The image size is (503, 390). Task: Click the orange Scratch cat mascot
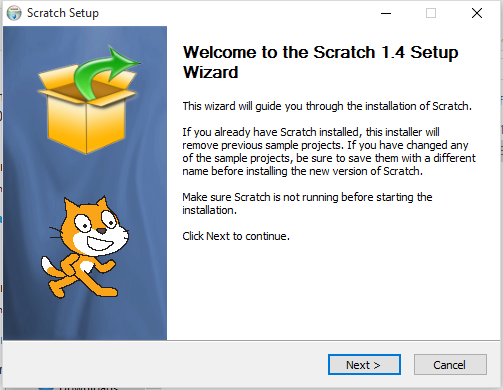point(85,247)
